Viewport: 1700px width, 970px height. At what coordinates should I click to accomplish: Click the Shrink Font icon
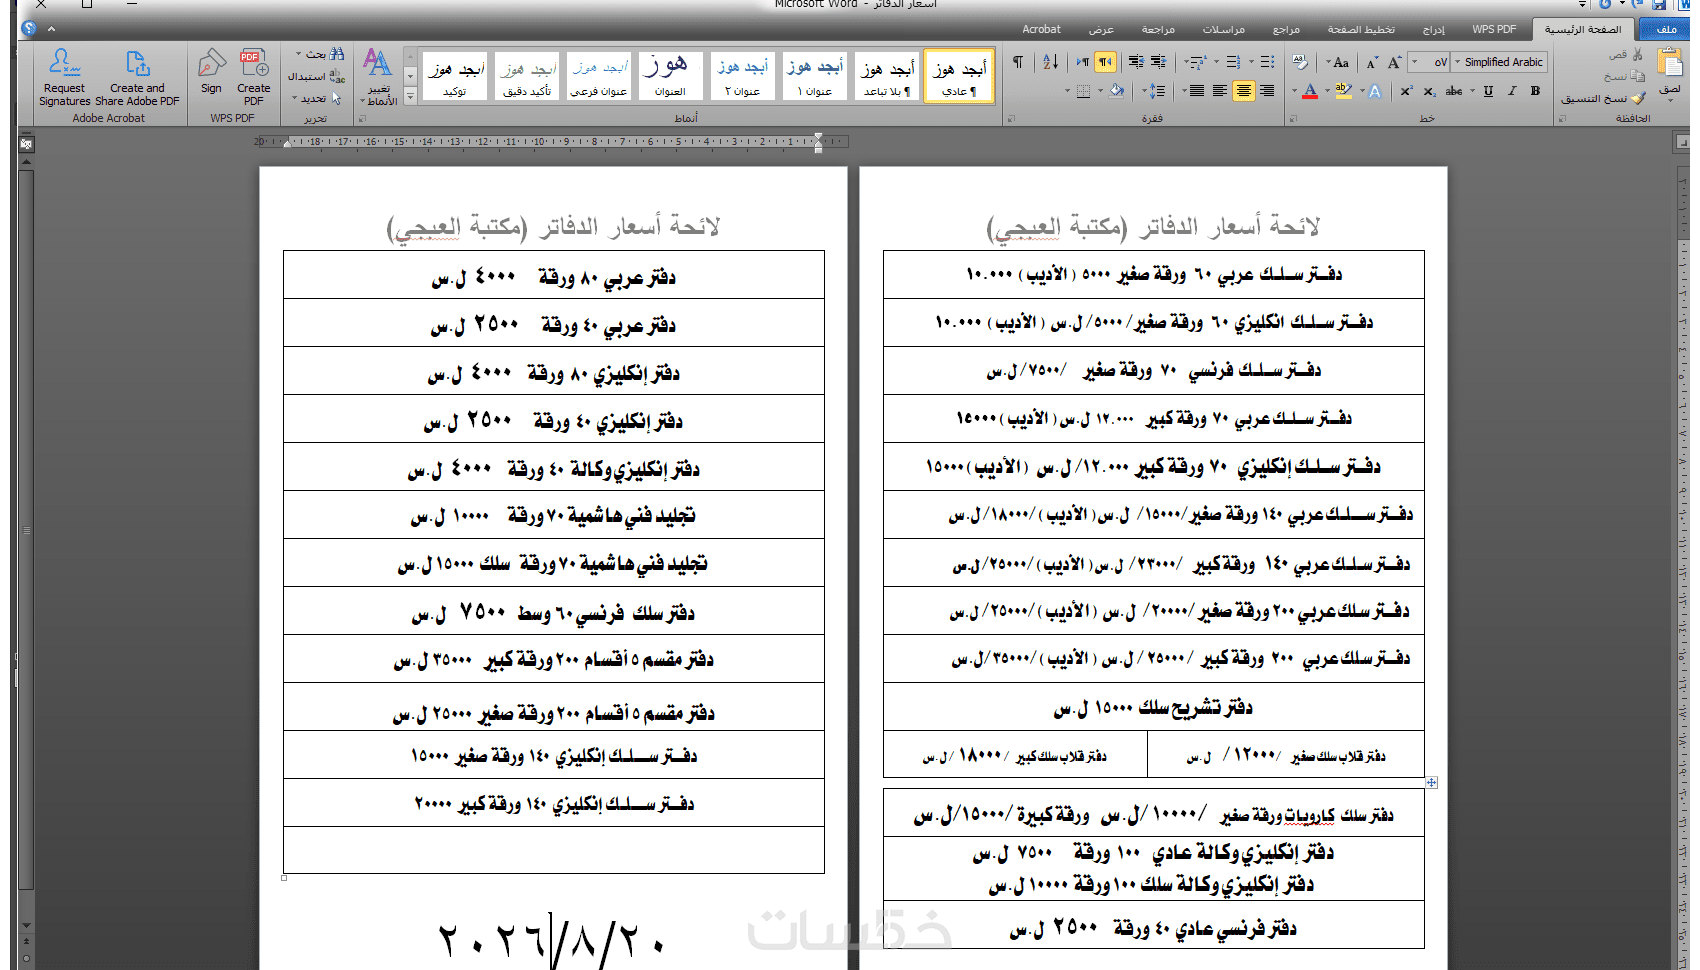click(x=1372, y=62)
